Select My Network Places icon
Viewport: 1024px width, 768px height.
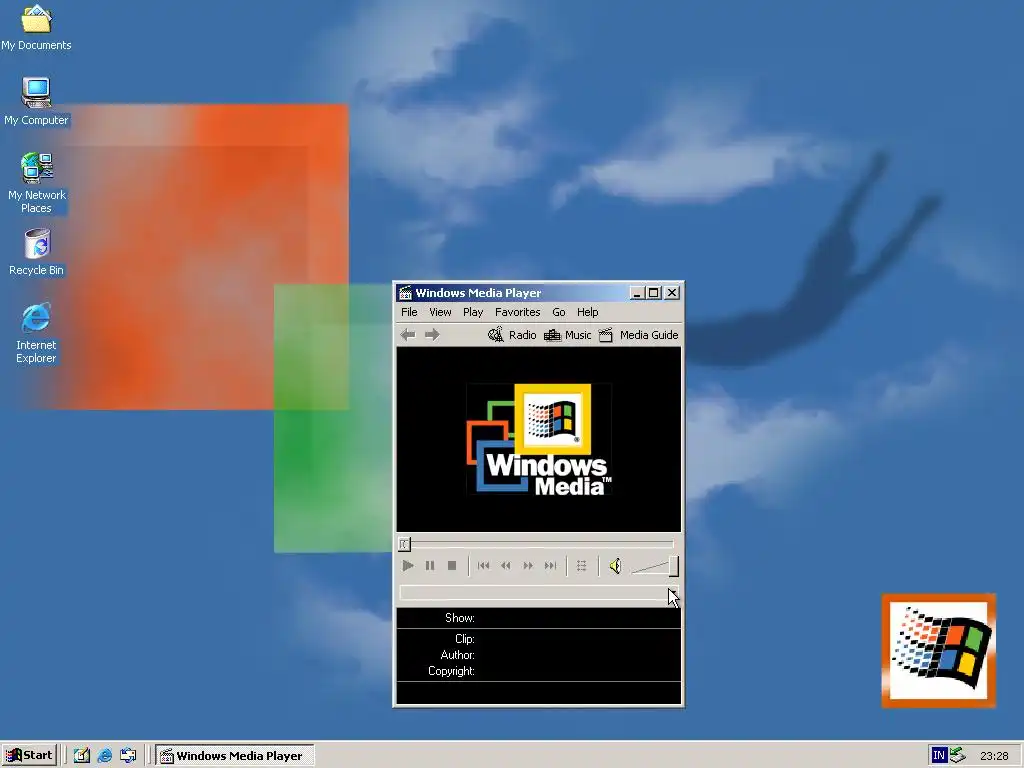click(37, 183)
